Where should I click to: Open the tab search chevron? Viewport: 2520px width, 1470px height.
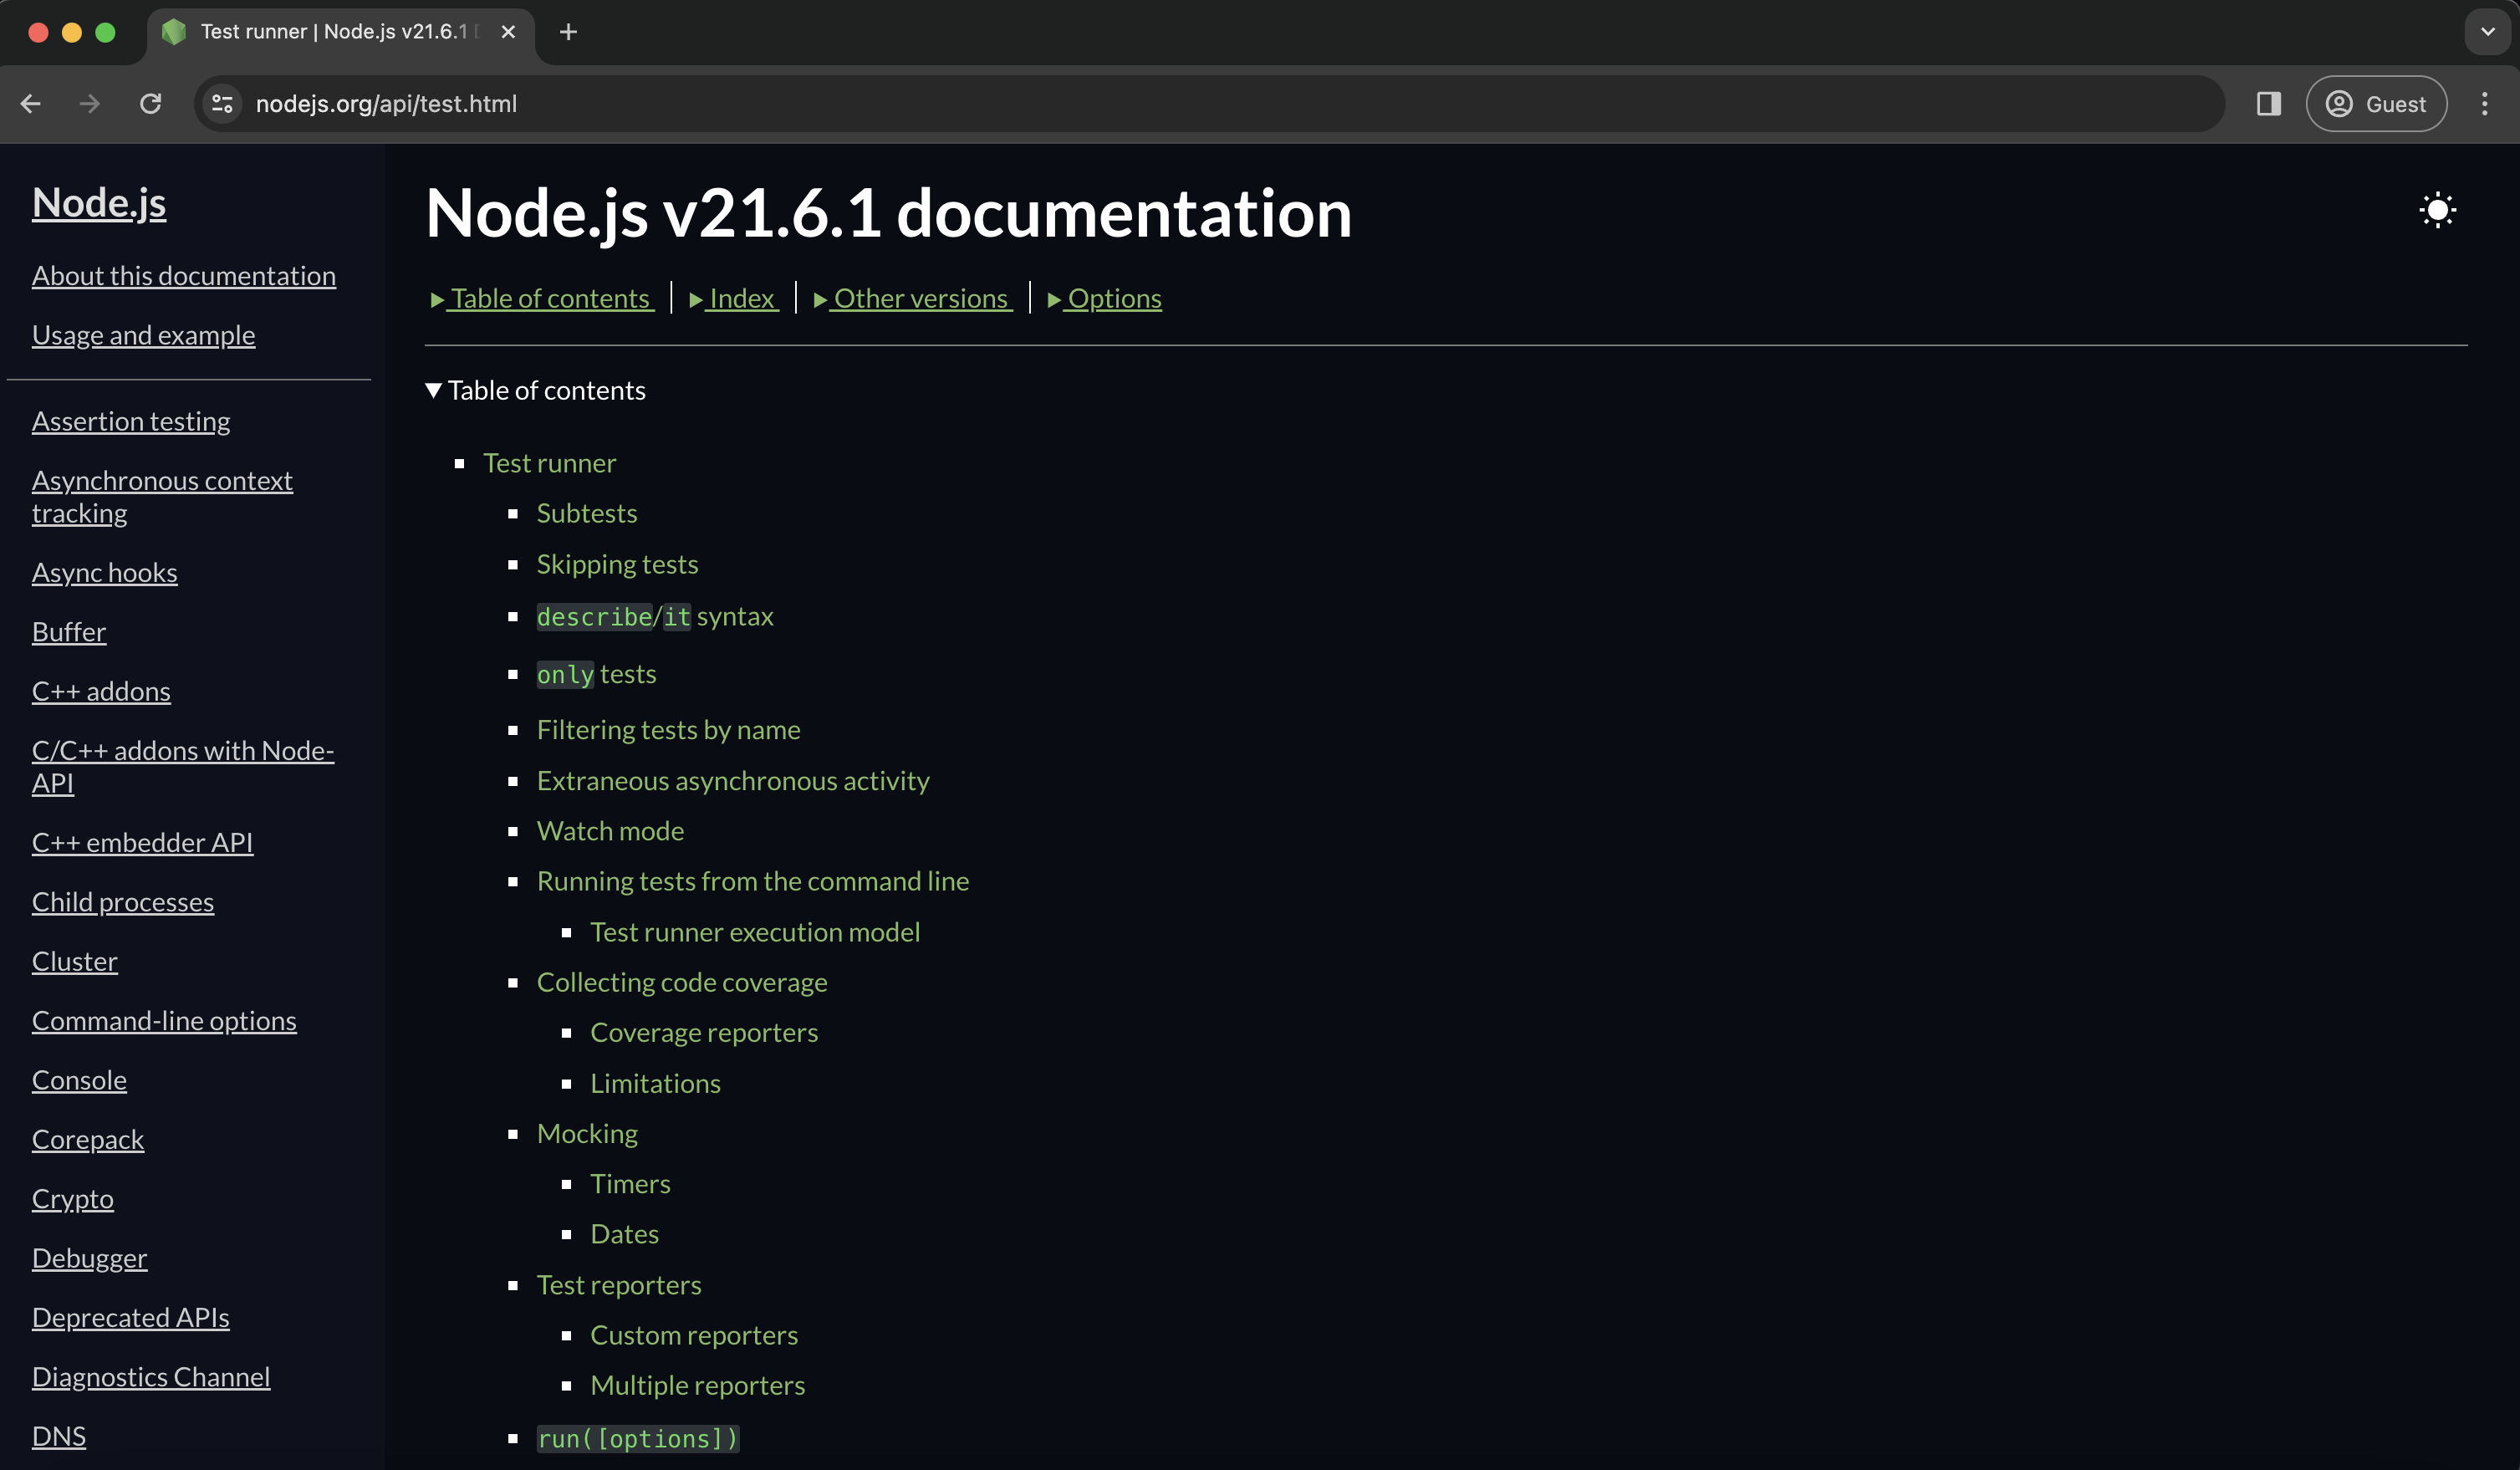point(2487,32)
